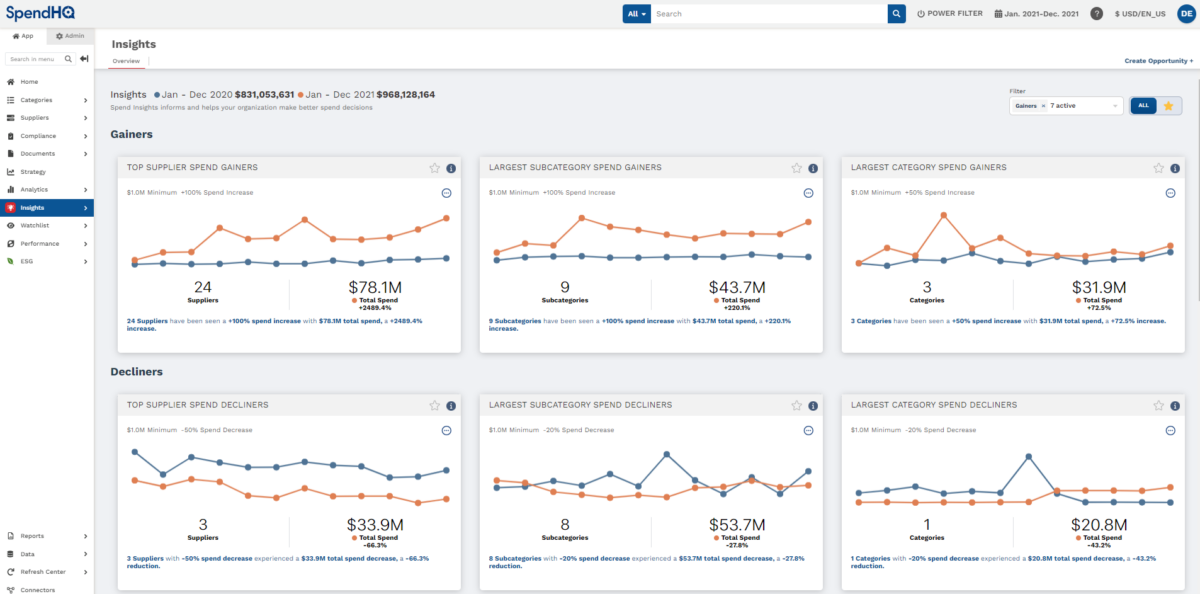Select the Overview tab
Screen dimensions: 1200x594
[126, 60]
